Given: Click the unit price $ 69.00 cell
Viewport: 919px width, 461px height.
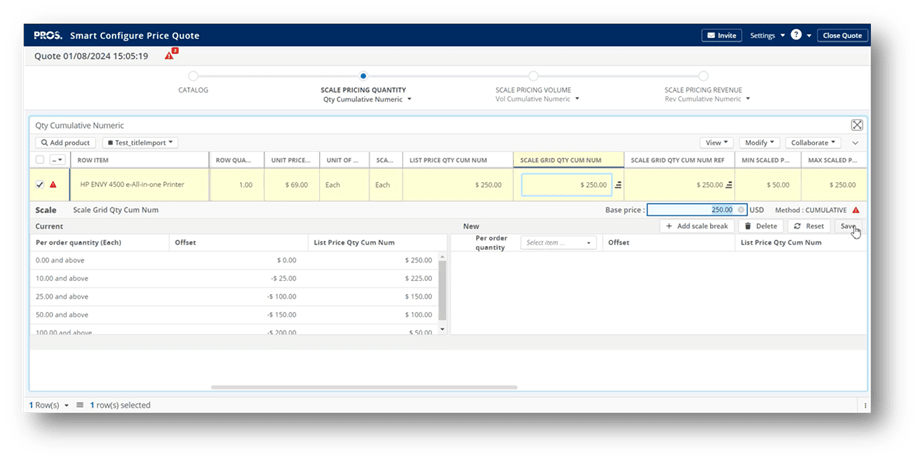Looking at the screenshot, I should click(x=292, y=185).
